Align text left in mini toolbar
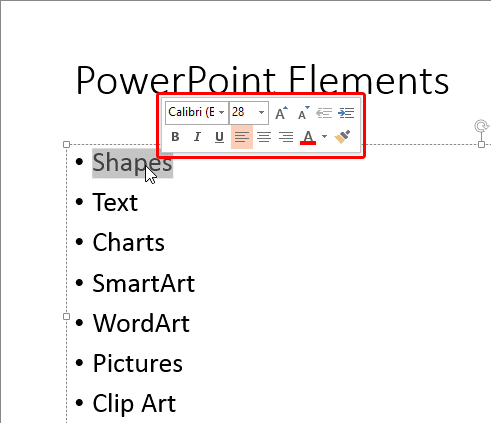 tap(242, 137)
